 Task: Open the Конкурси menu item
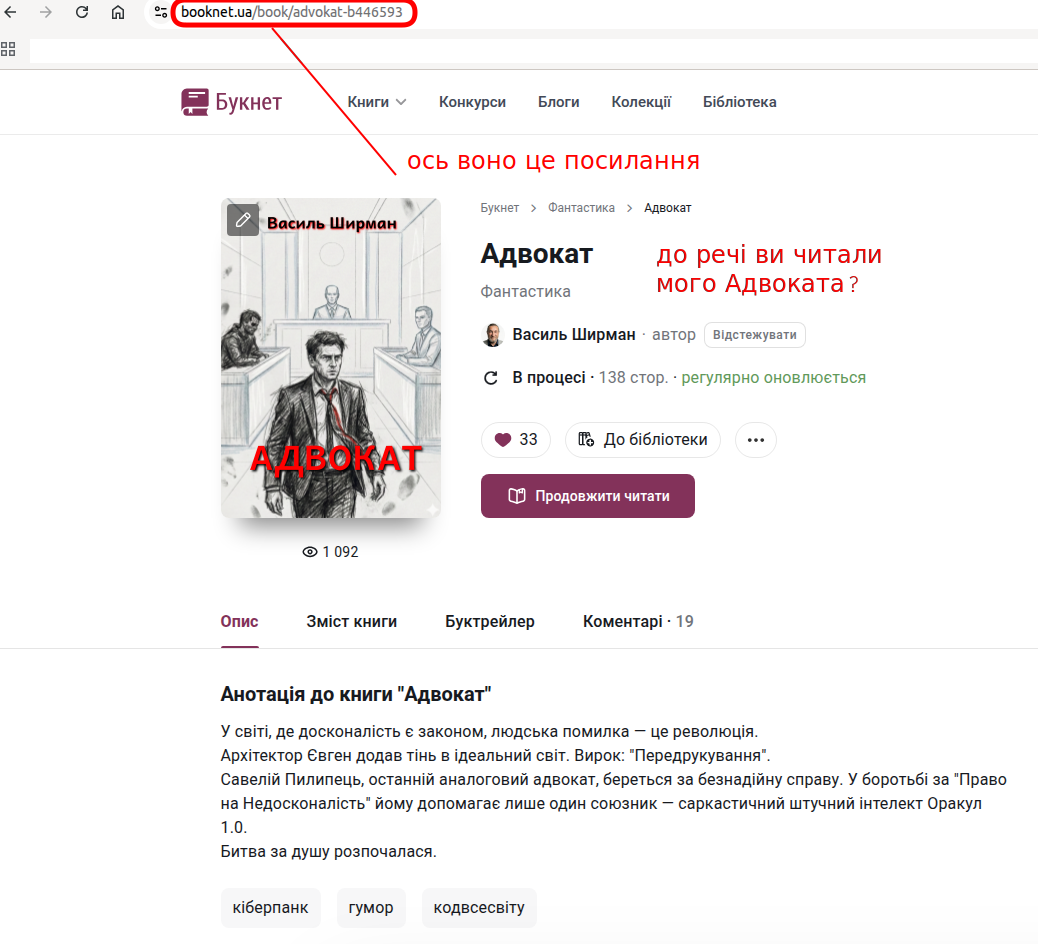click(x=472, y=102)
